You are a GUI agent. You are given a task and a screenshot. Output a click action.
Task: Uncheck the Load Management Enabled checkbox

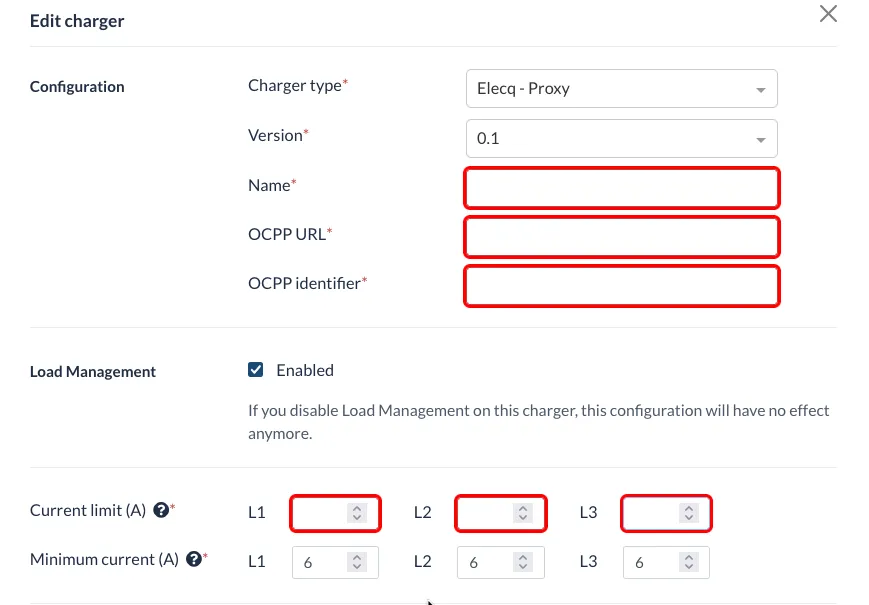click(x=255, y=370)
